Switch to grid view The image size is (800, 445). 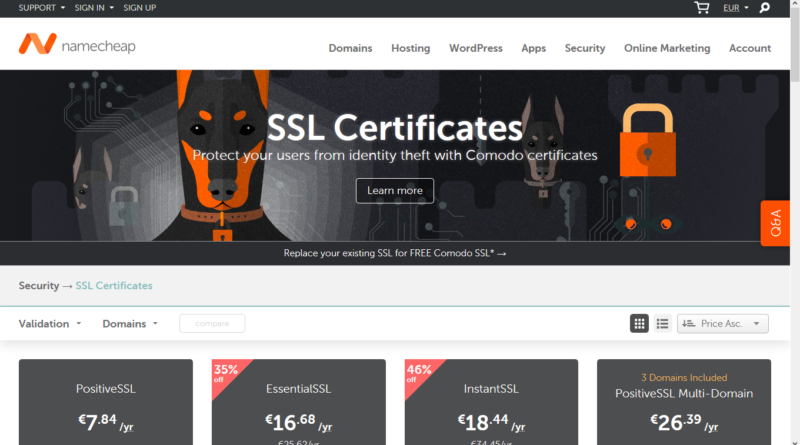click(x=639, y=324)
